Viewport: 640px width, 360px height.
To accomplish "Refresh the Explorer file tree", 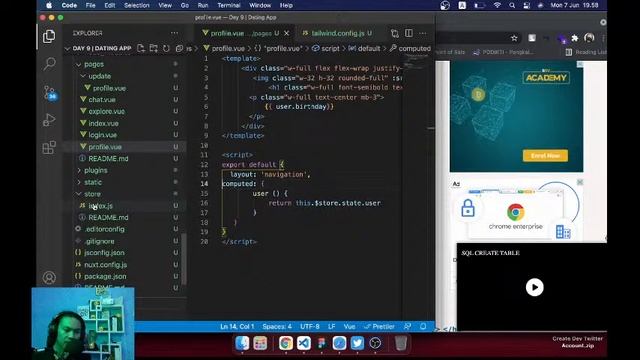I will 166,48.
